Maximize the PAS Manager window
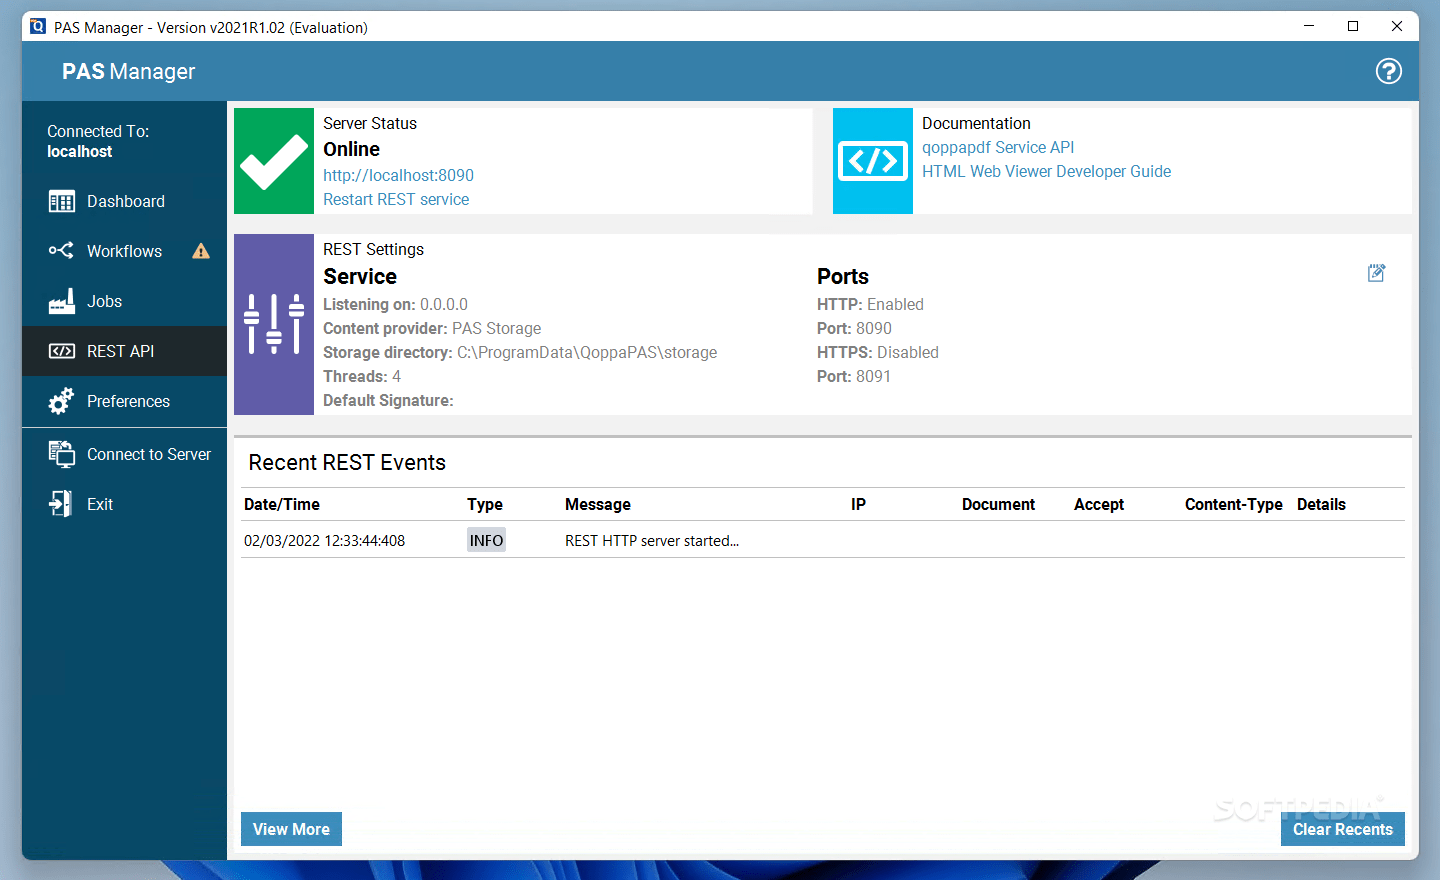 pyautogui.click(x=1353, y=26)
